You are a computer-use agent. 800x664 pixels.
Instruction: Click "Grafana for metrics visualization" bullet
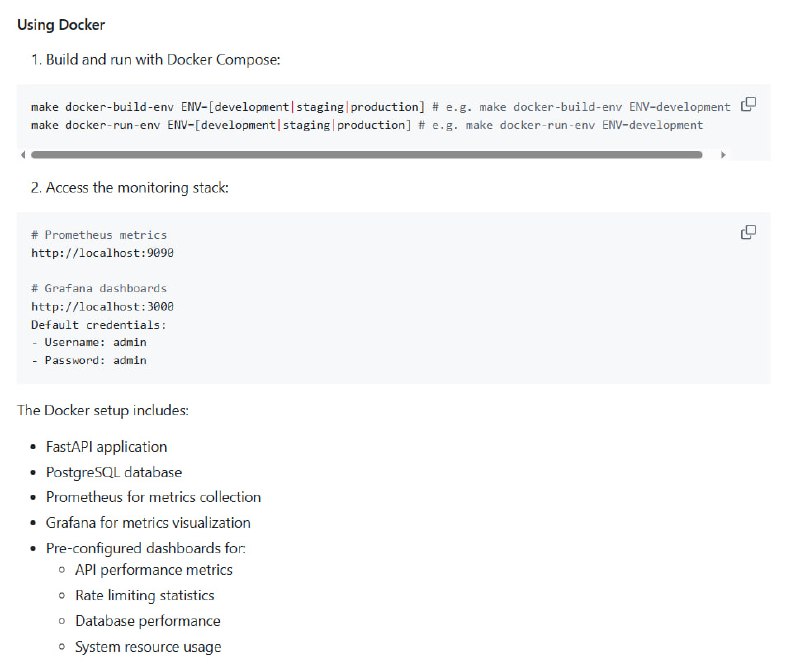[x=148, y=522]
